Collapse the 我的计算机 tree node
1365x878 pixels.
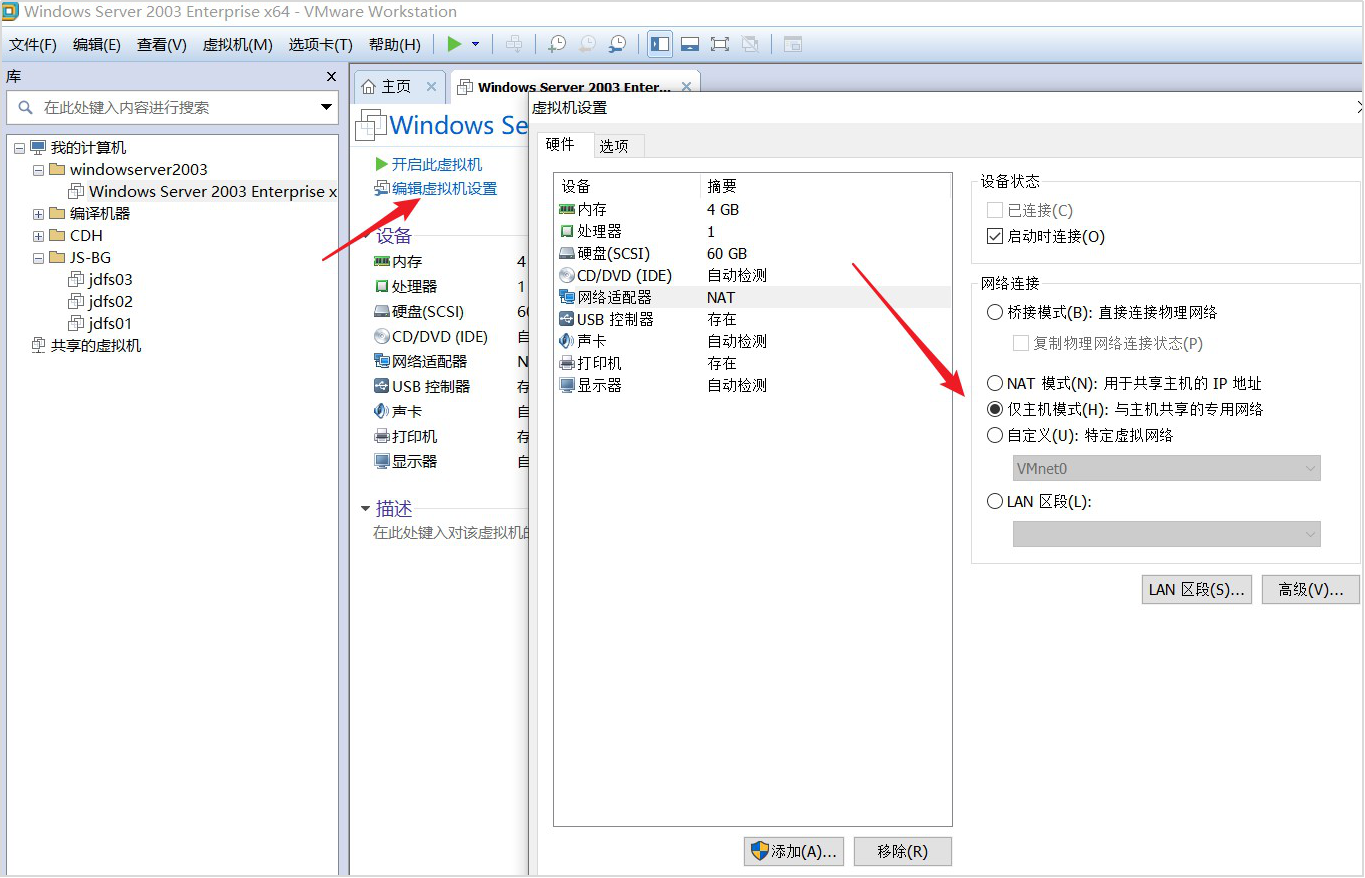click(19, 148)
